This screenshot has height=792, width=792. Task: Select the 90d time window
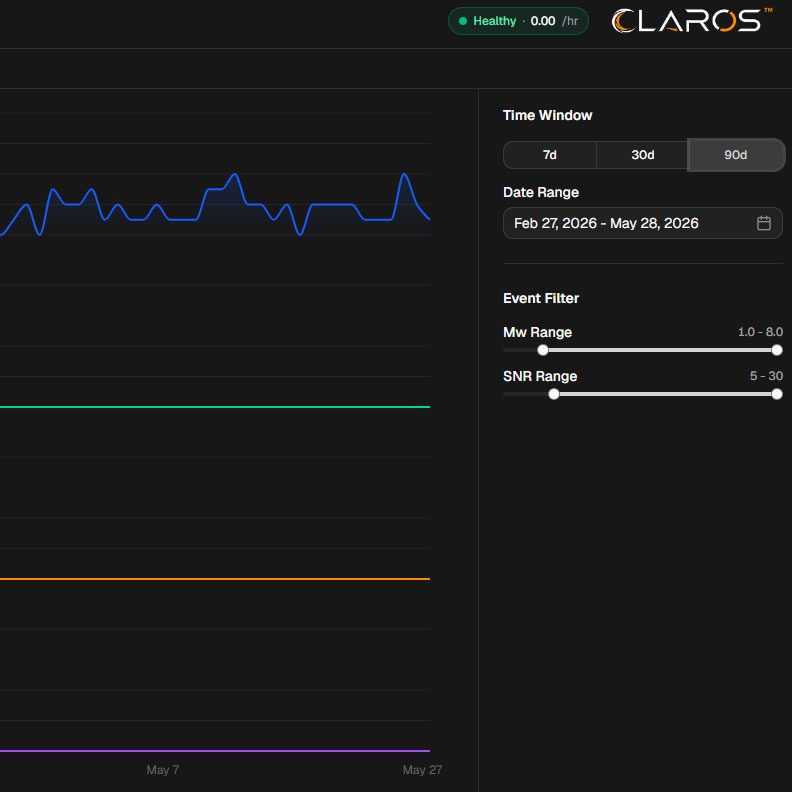tap(736, 155)
